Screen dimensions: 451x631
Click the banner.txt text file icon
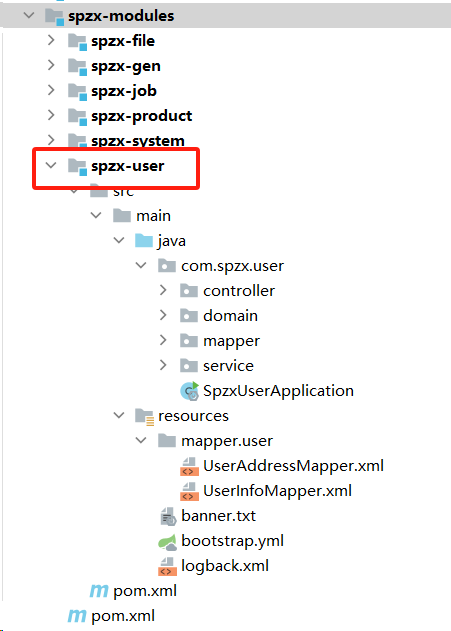click(x=168, y=516)
